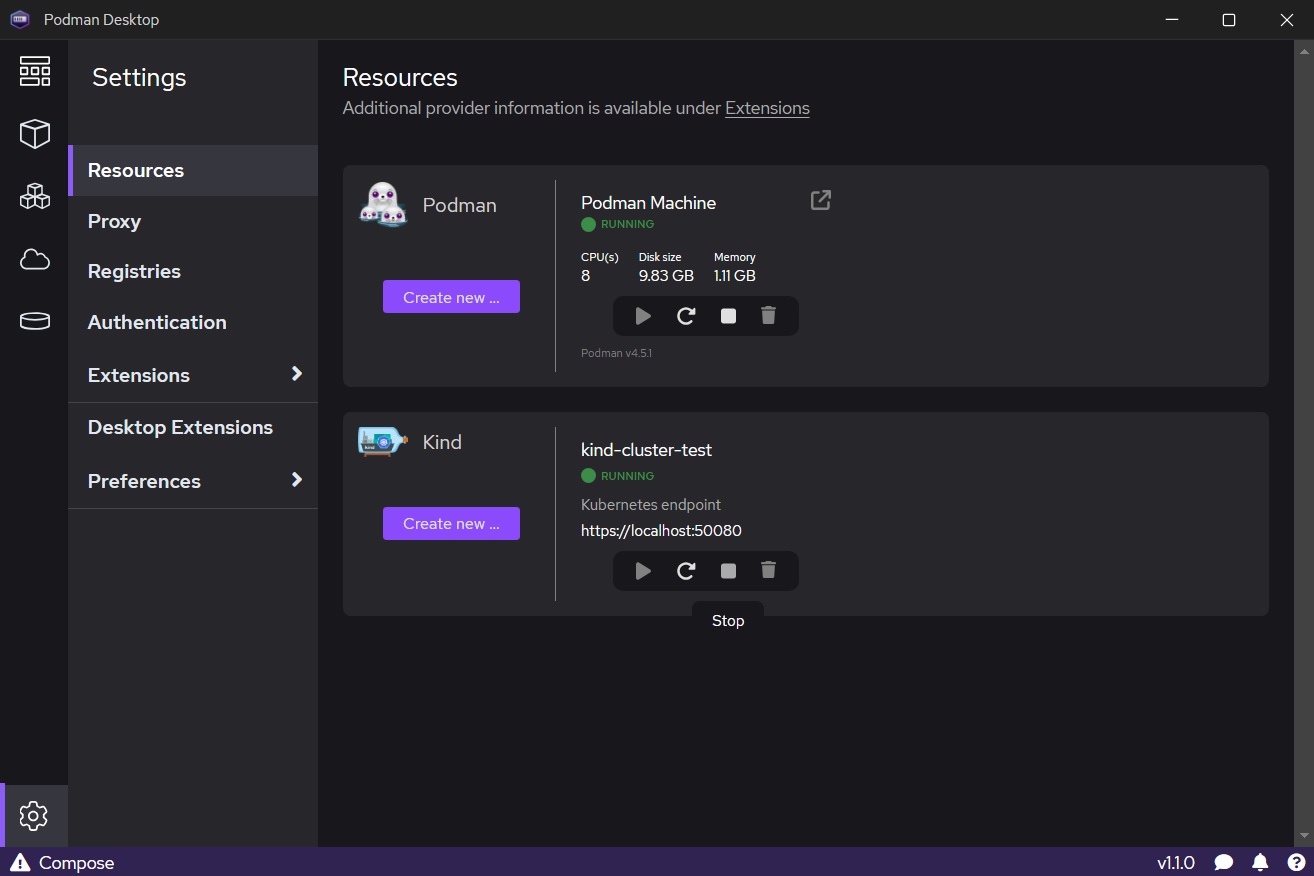Delete the kind-cluster-test cluster
The width and height of the screenshot is (1314, 876).
coord(768,571)
